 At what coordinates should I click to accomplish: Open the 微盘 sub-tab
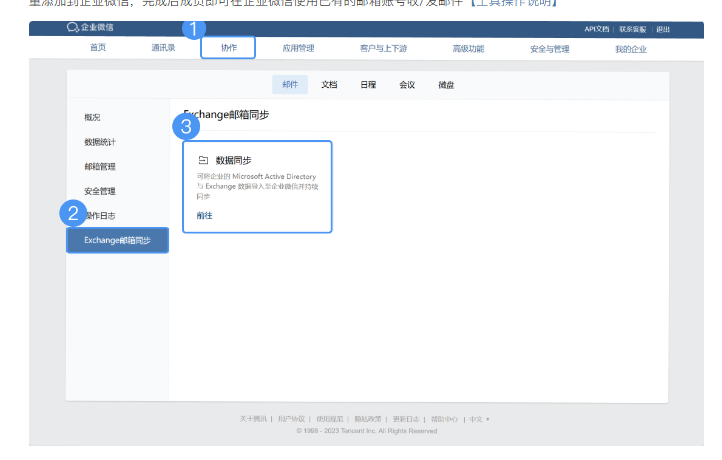(x=446, y=85)
